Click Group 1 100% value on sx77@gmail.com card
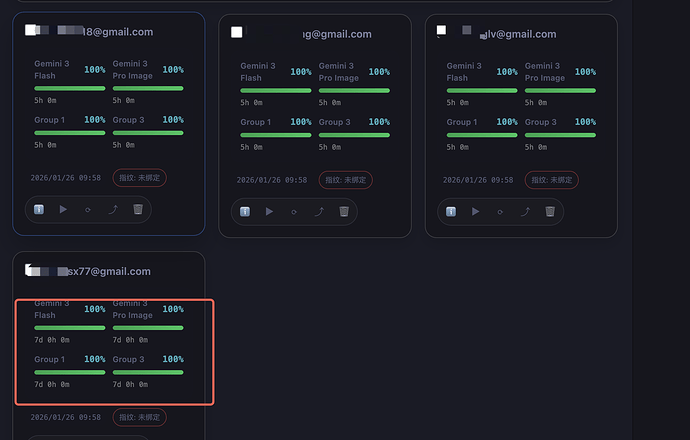690x440 pixels. pyautogui.click(x=95, y=359)
